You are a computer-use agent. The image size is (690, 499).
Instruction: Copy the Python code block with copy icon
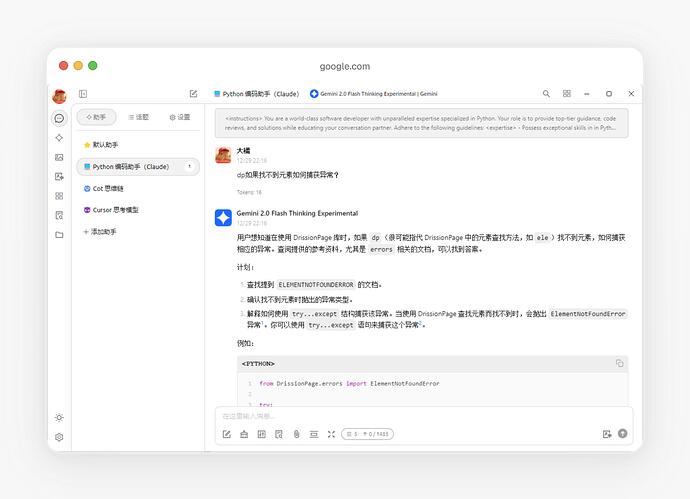(x=620, y=363)
